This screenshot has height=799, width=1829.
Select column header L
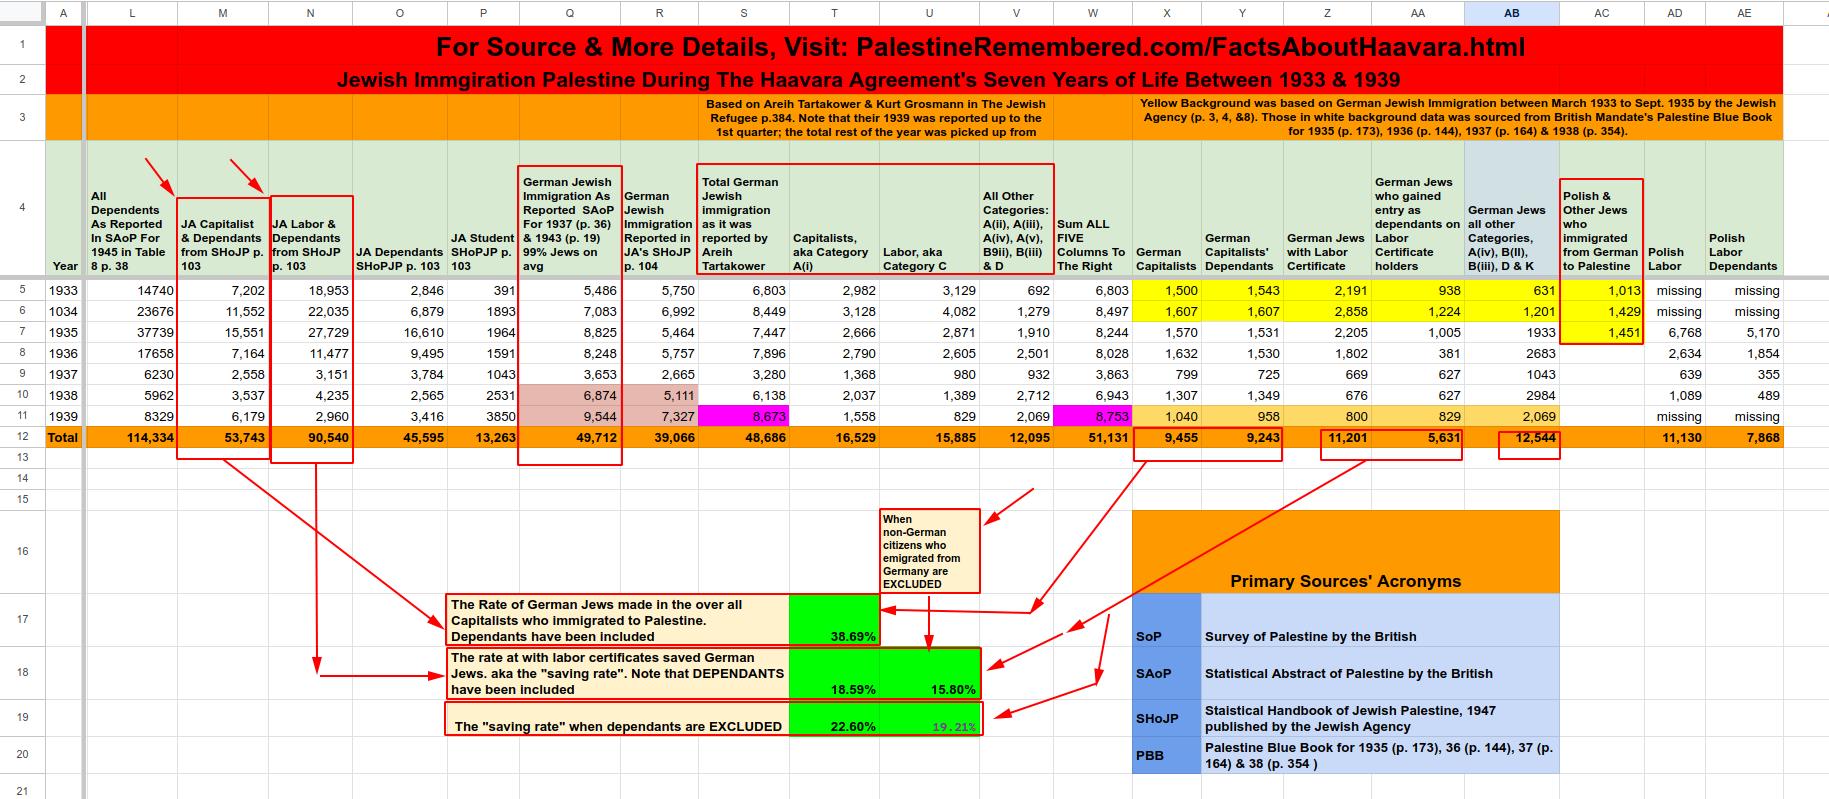pos(132,13)
